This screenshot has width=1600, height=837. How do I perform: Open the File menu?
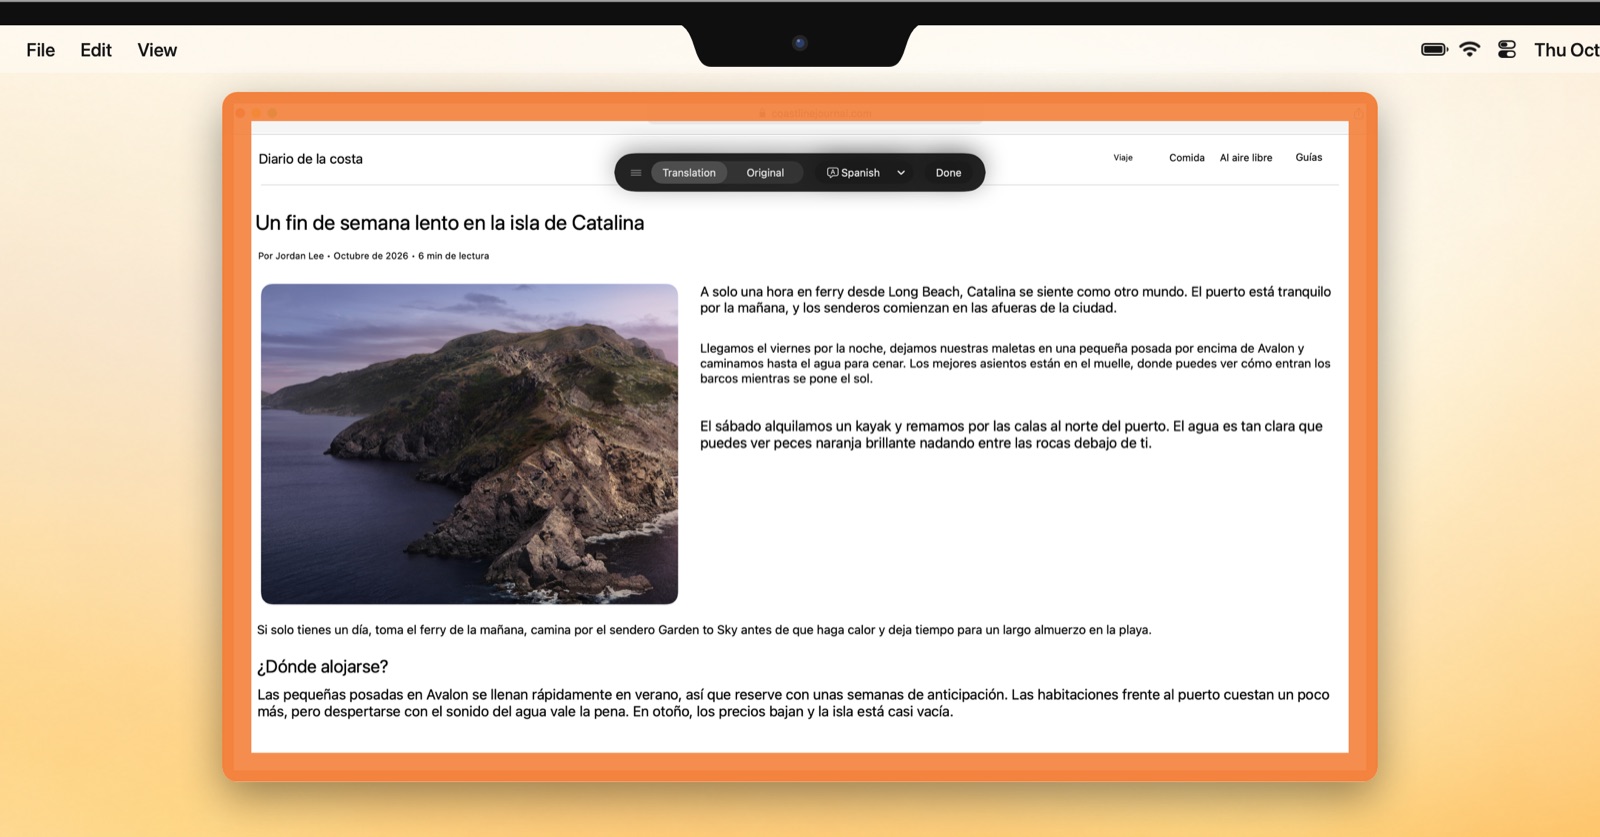pos(41,50)
